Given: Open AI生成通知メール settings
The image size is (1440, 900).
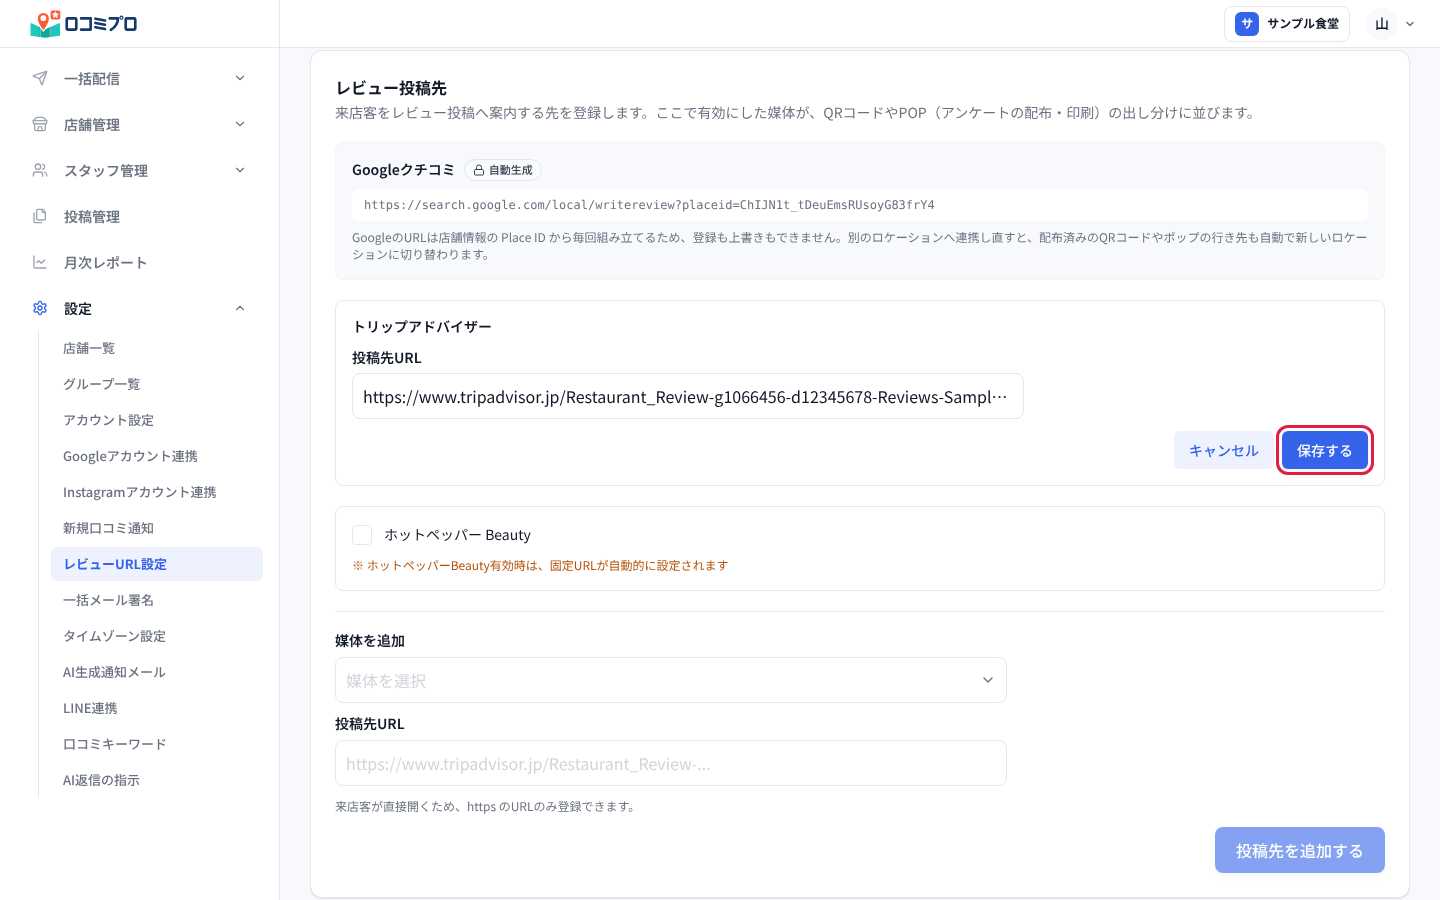Looking at the screenshot, I should coord(157,672).
